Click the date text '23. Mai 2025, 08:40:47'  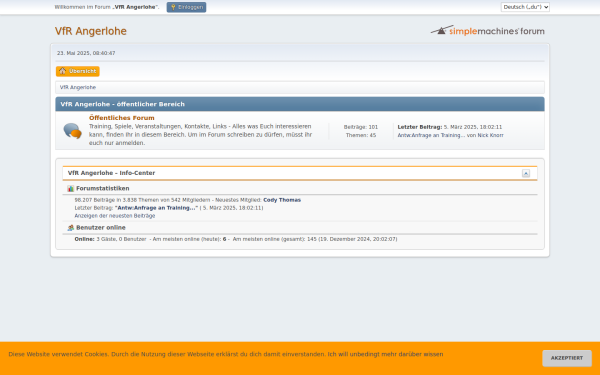click(86, 53)
